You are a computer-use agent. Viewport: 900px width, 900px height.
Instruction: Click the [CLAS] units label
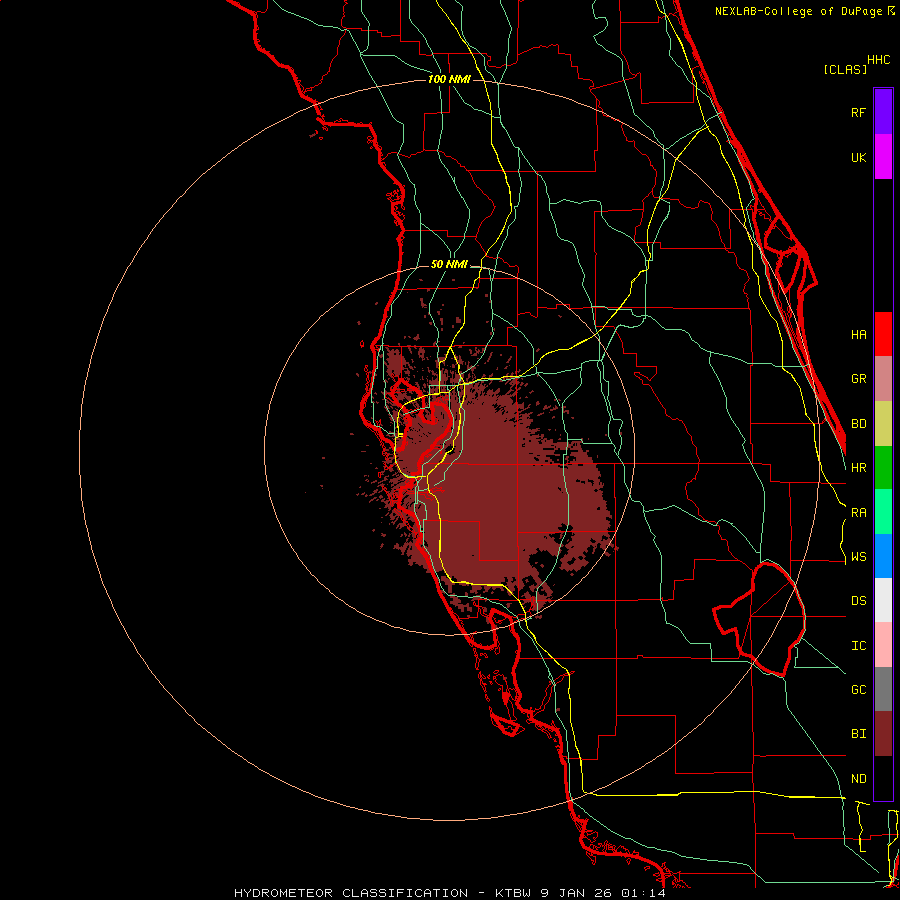coord(845,69)
